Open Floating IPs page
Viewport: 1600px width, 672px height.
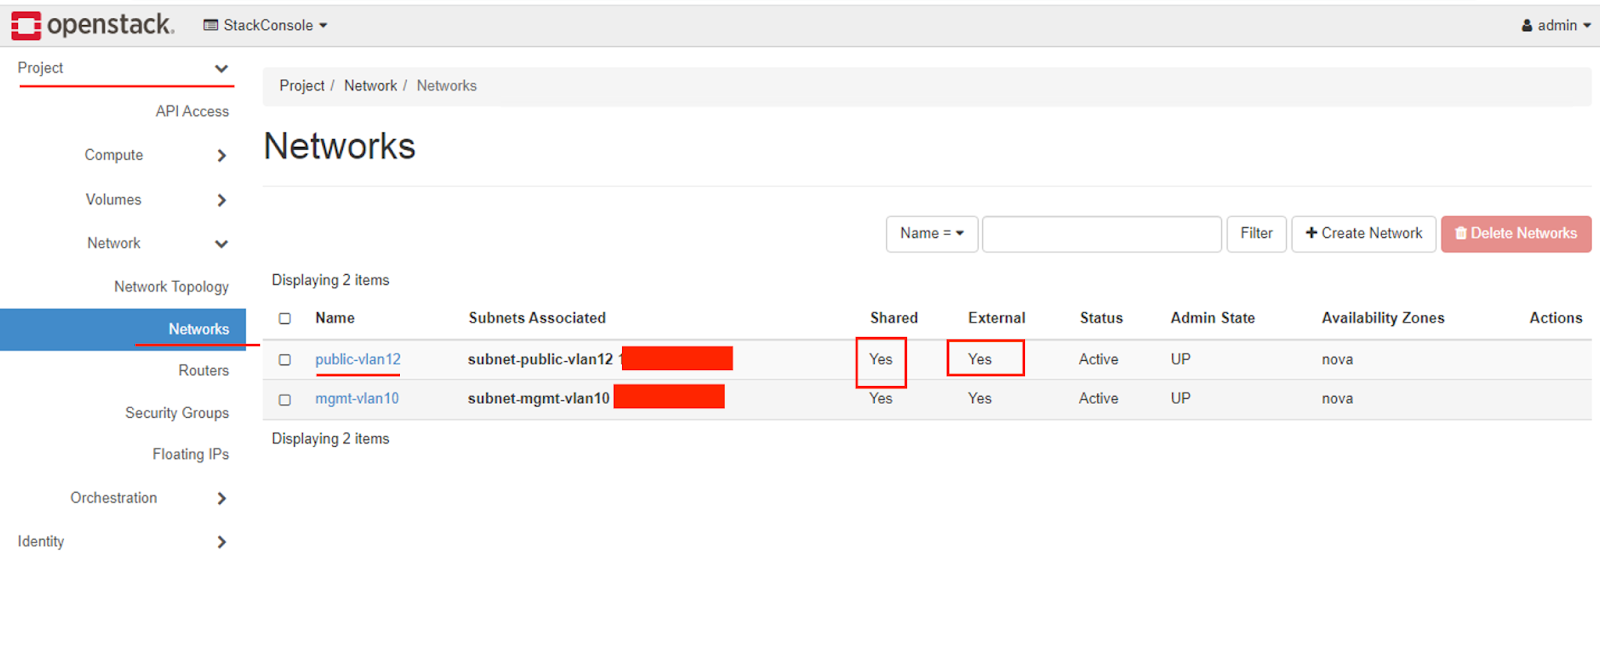click(190, 454)
